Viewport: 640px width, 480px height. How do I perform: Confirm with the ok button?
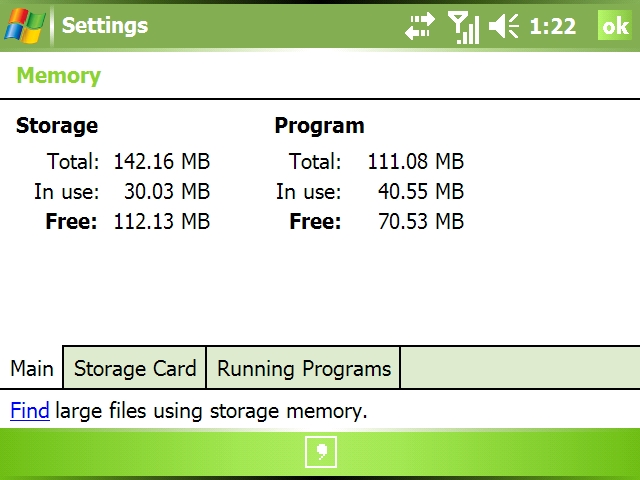pyautogui.click(x=615, y=25)
